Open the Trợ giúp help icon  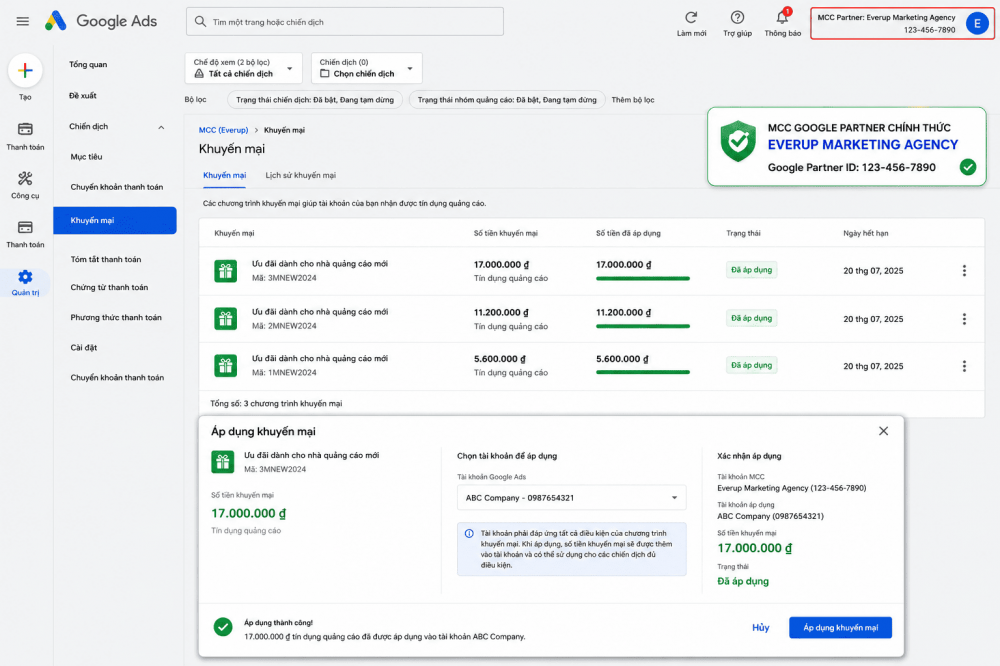pyautogui.click(x=737, y=17)
